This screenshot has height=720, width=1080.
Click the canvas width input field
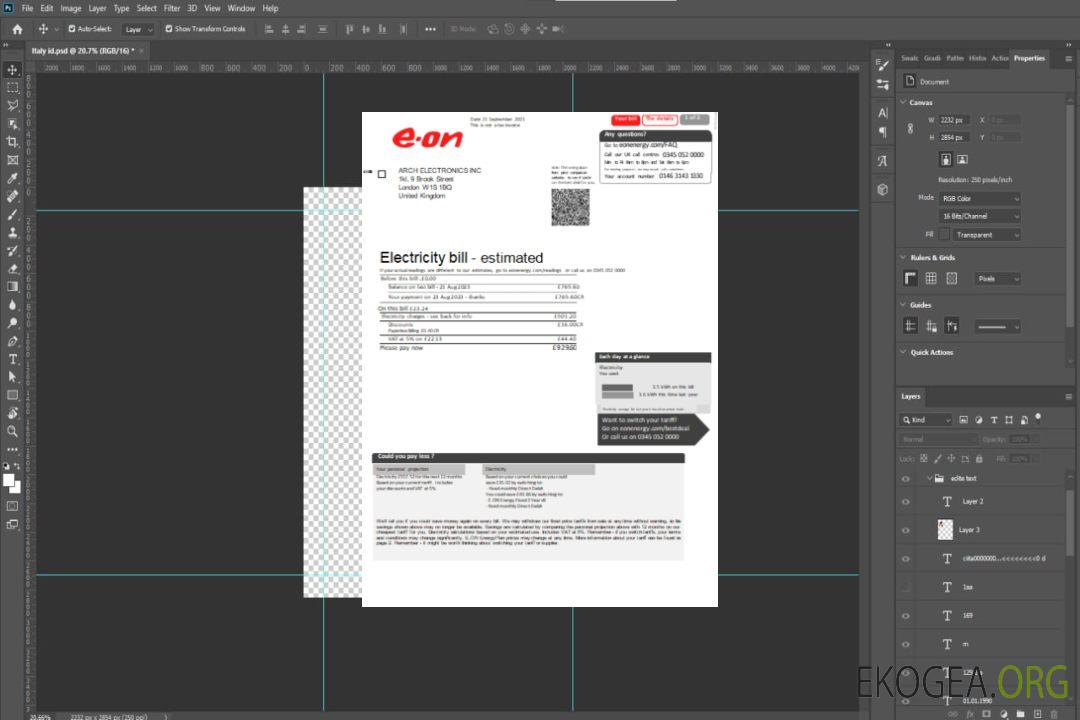(954, 120)
